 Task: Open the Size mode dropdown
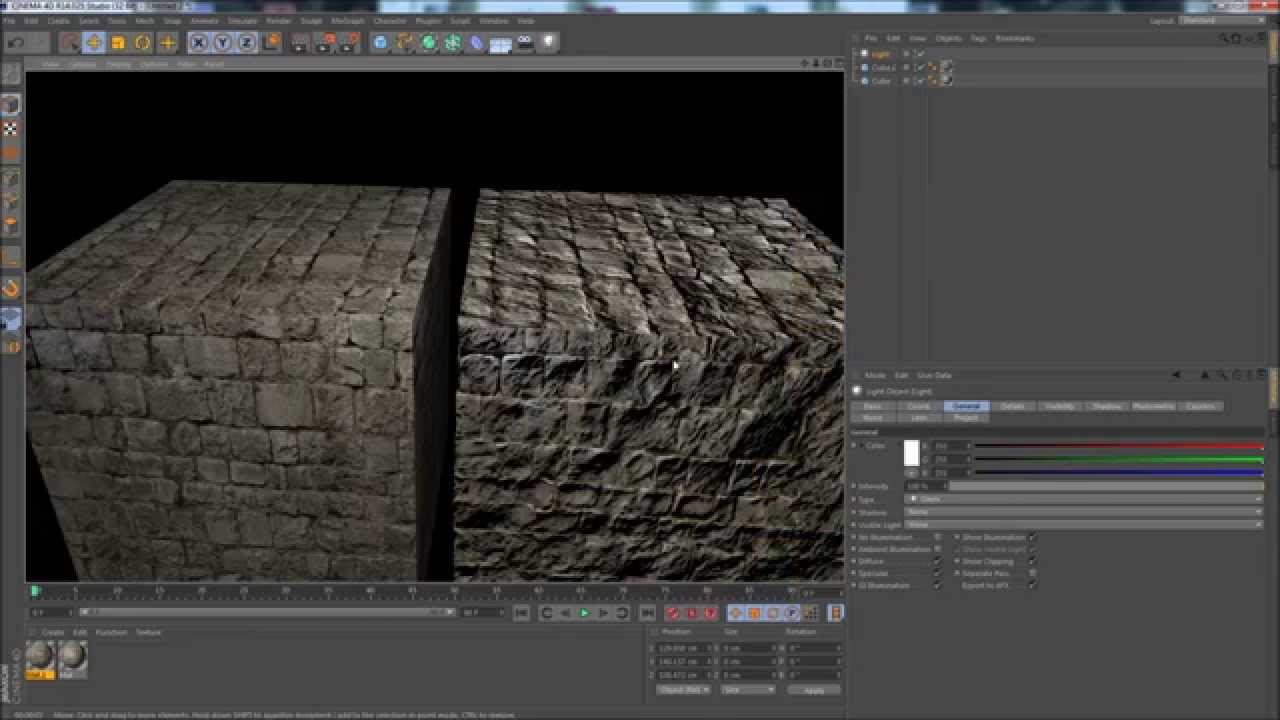point(747,690)
